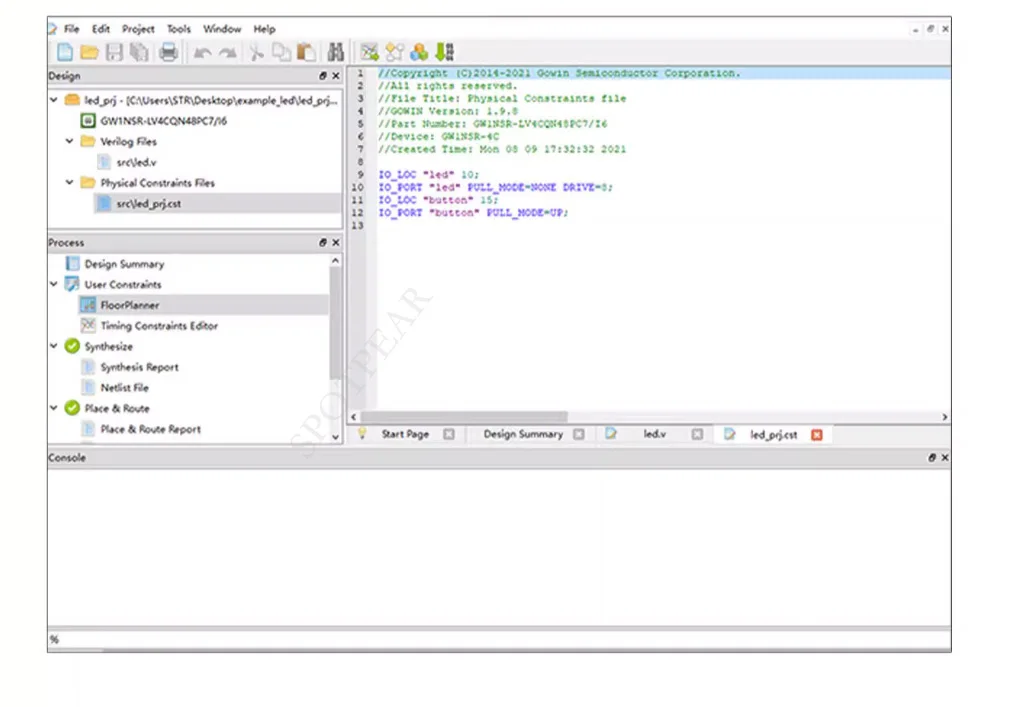Click Process panel scroll up arrow
Viewport: 1015px width, 707px height.
coord(335,260)
